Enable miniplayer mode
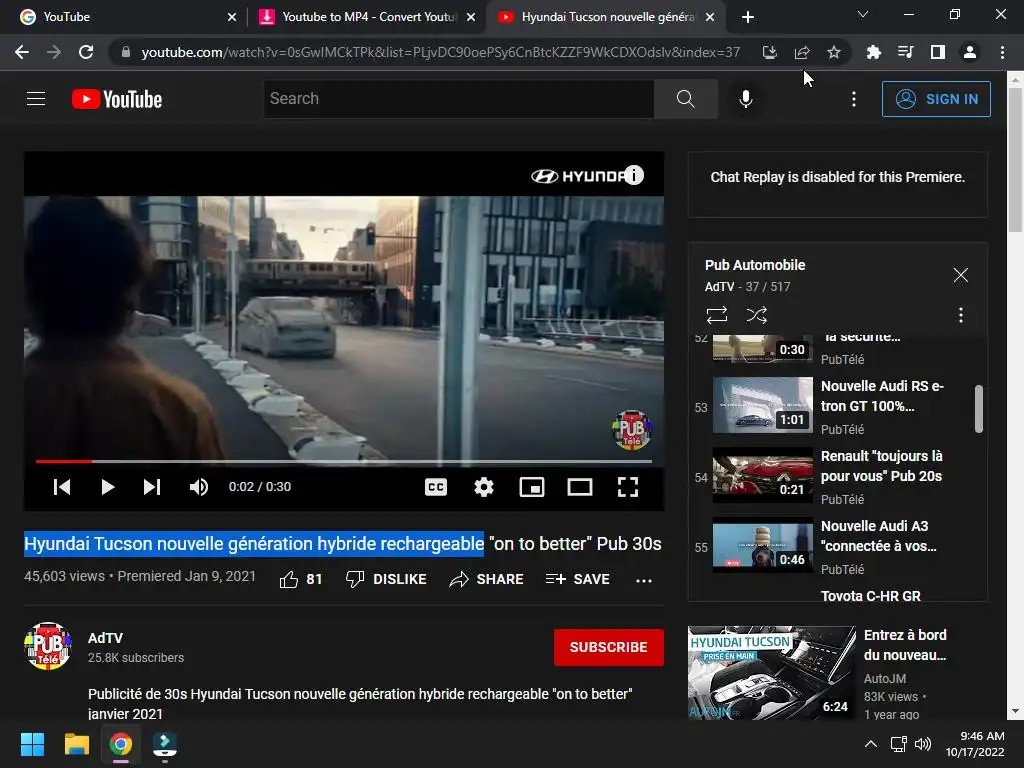Screen dimensions: 1024x768 coord(532,487)
